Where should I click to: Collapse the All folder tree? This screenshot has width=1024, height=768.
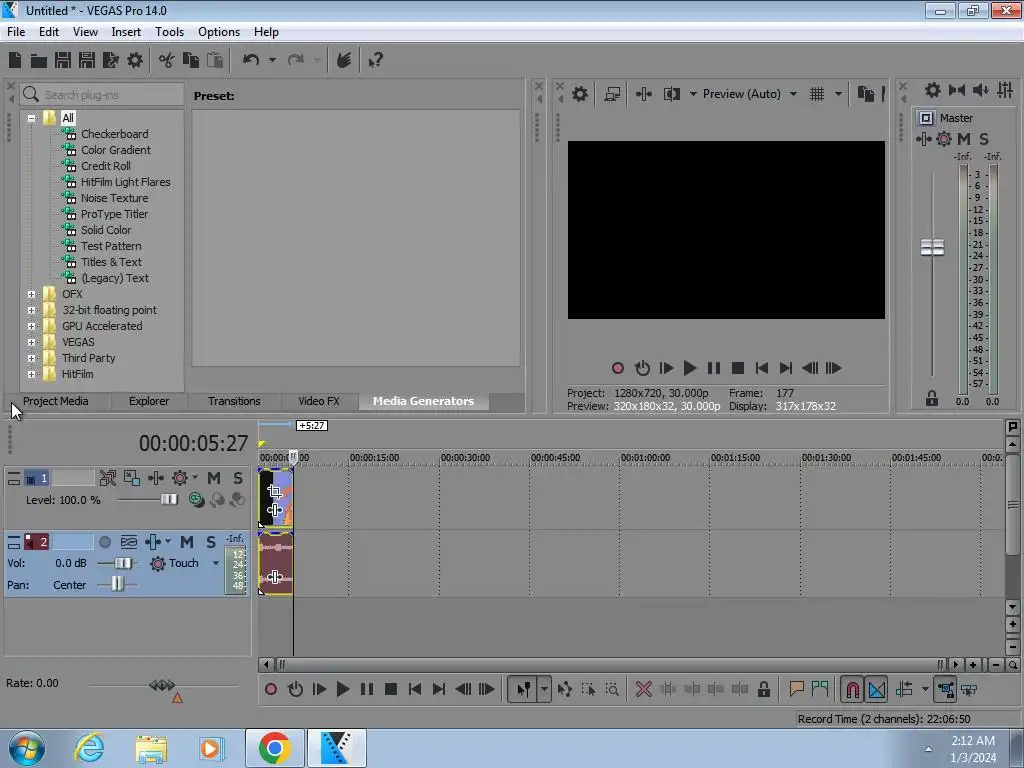[x=31, y=118]
